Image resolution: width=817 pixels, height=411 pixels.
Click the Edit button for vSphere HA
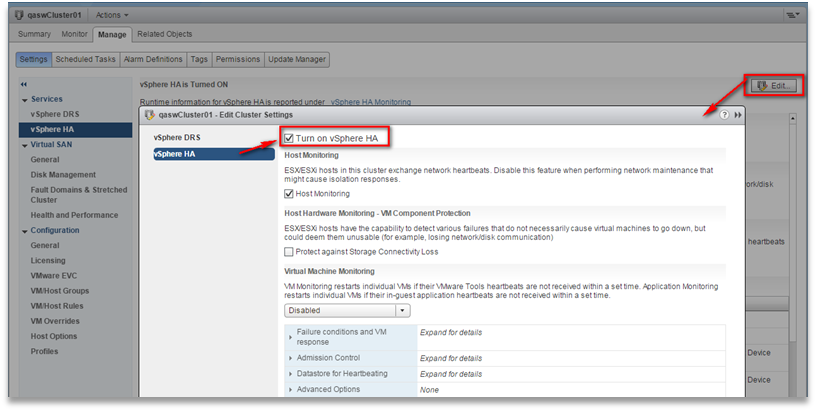[776, 86]
